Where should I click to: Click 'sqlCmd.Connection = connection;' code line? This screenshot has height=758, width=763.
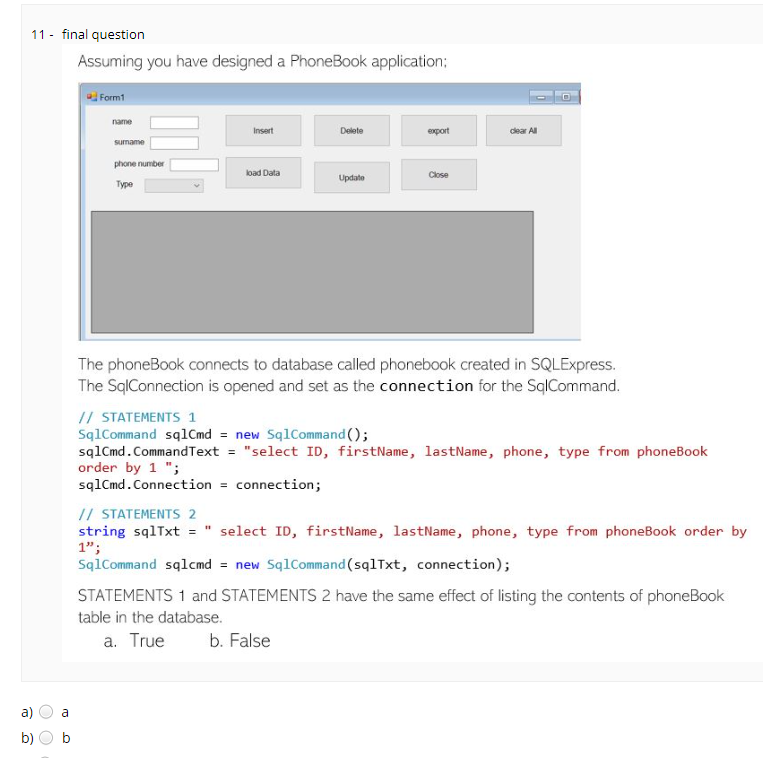coord(200,485)
